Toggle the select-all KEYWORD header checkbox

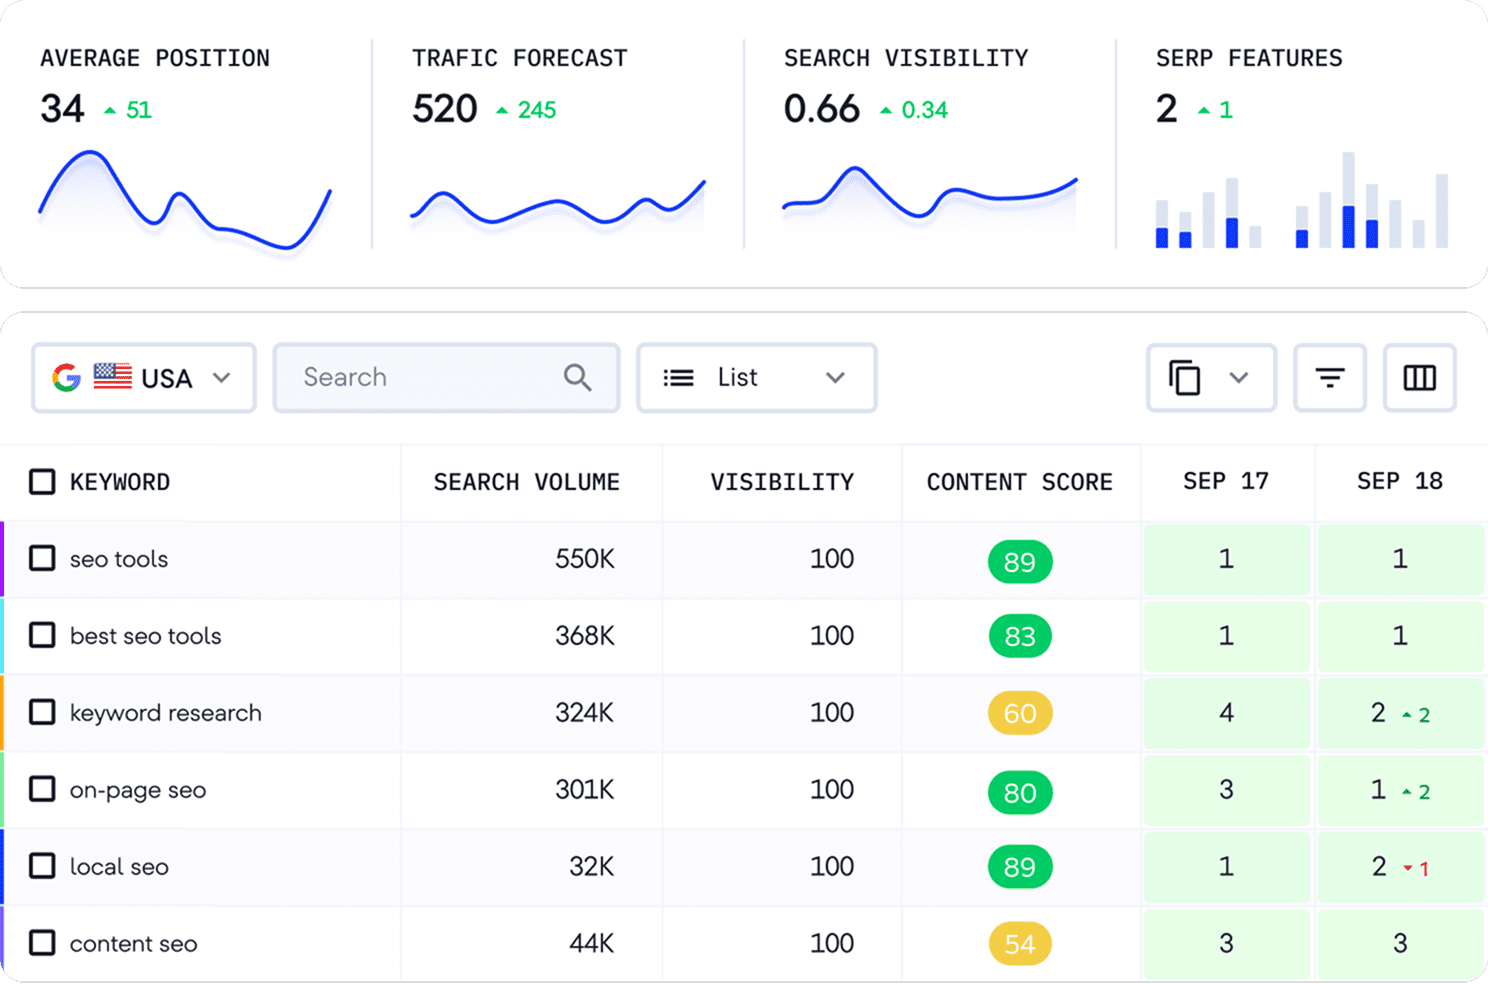coord(42,482)
